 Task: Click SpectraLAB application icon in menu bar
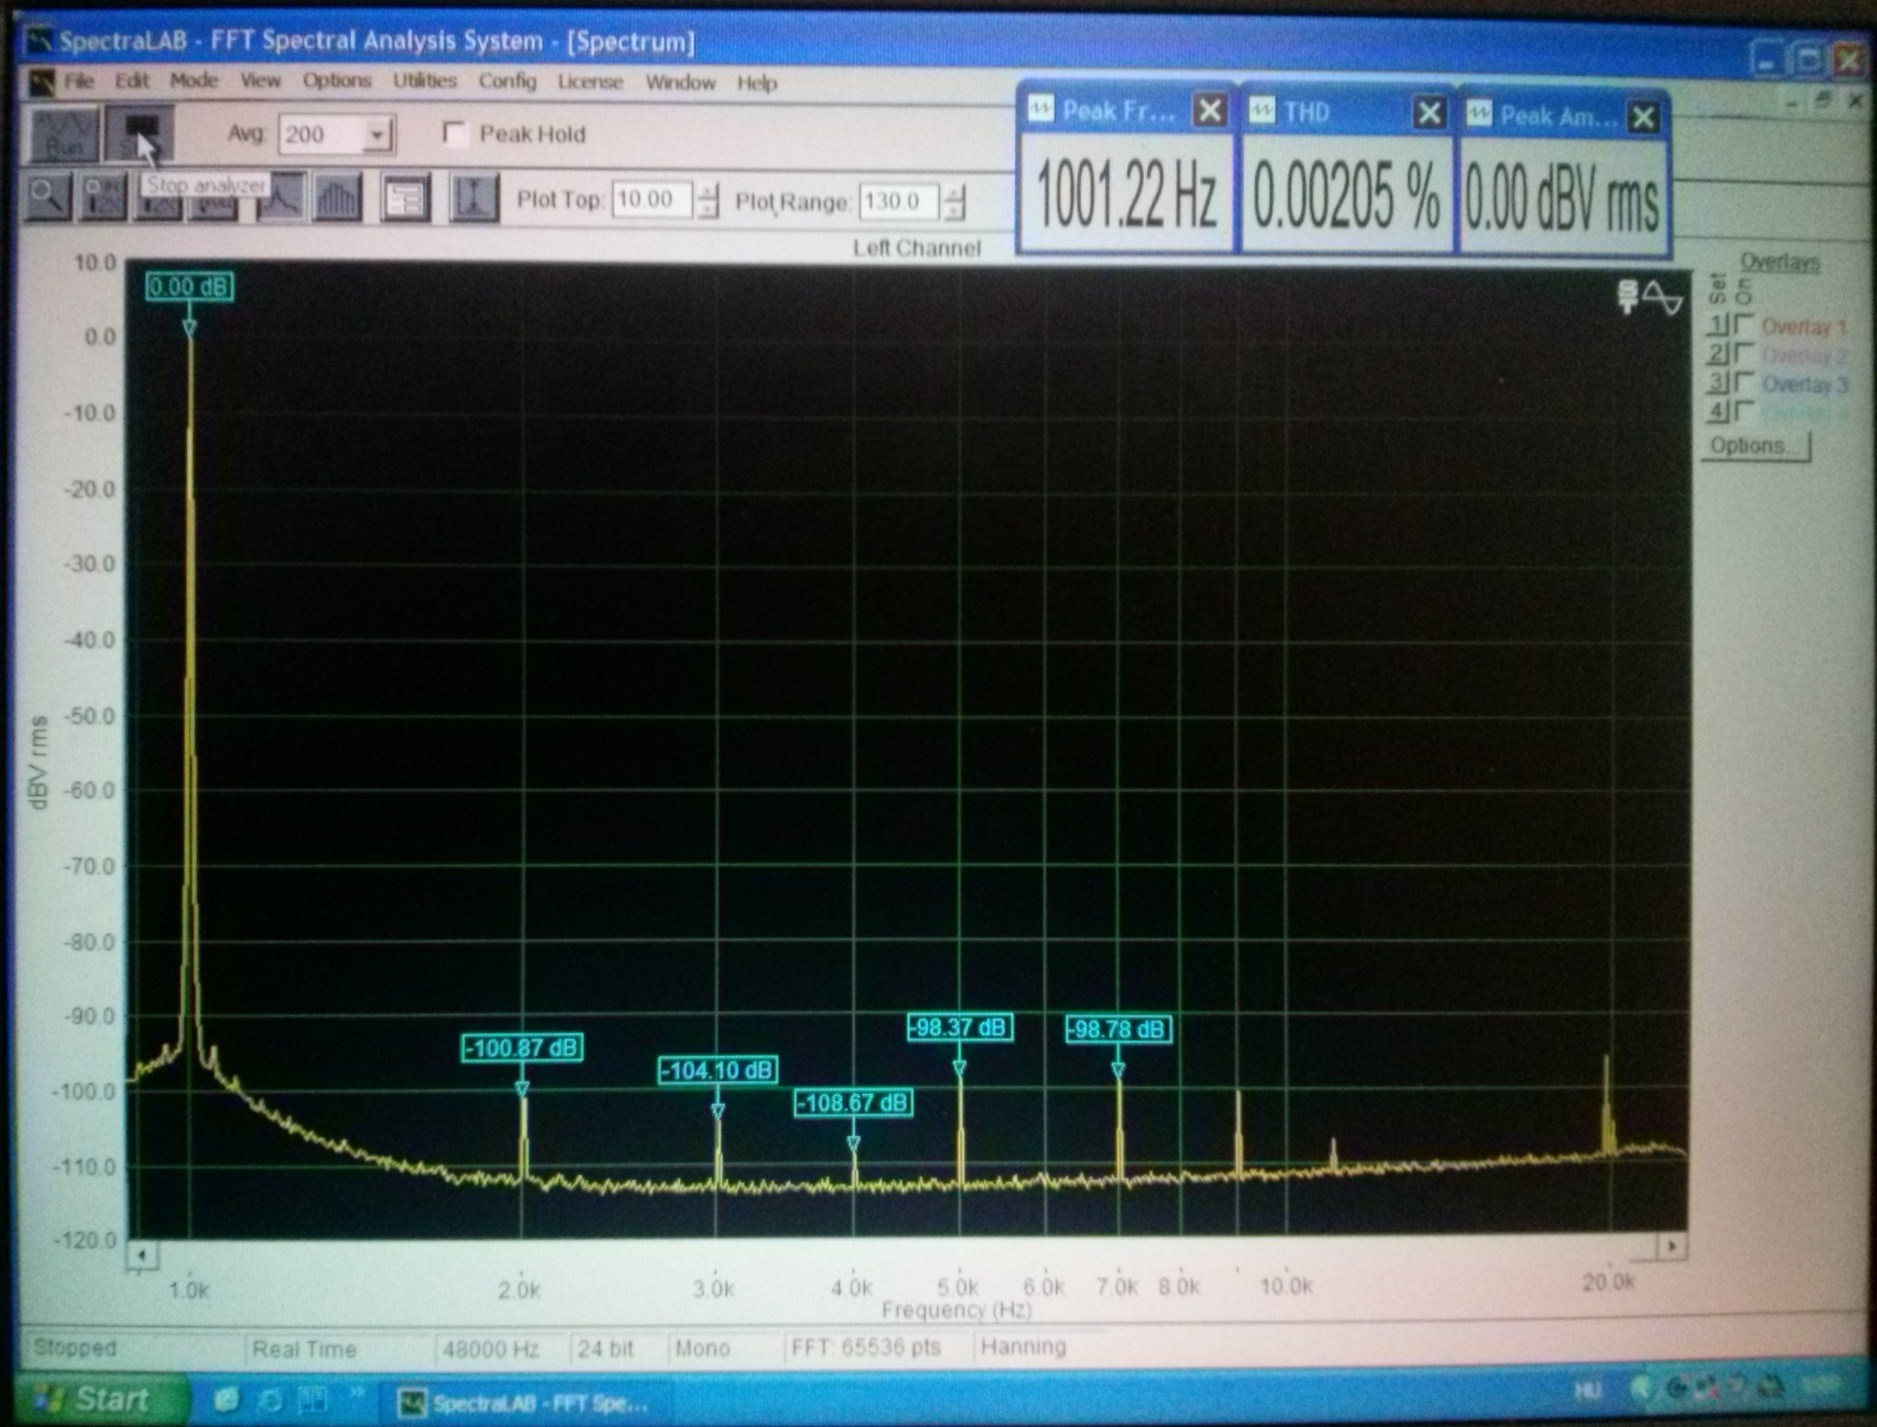point(41,82)
